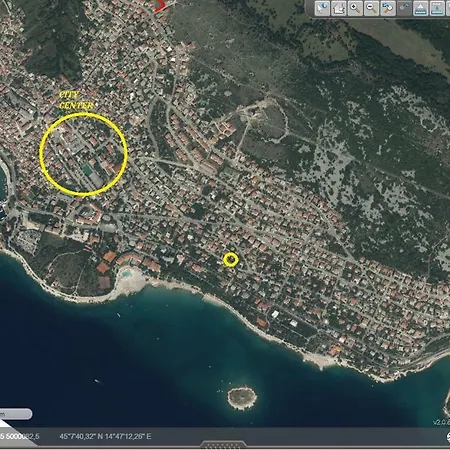Screen dimensions: 450x450
Task: Select the zoom previous view tool
Action: click(388, 8)
